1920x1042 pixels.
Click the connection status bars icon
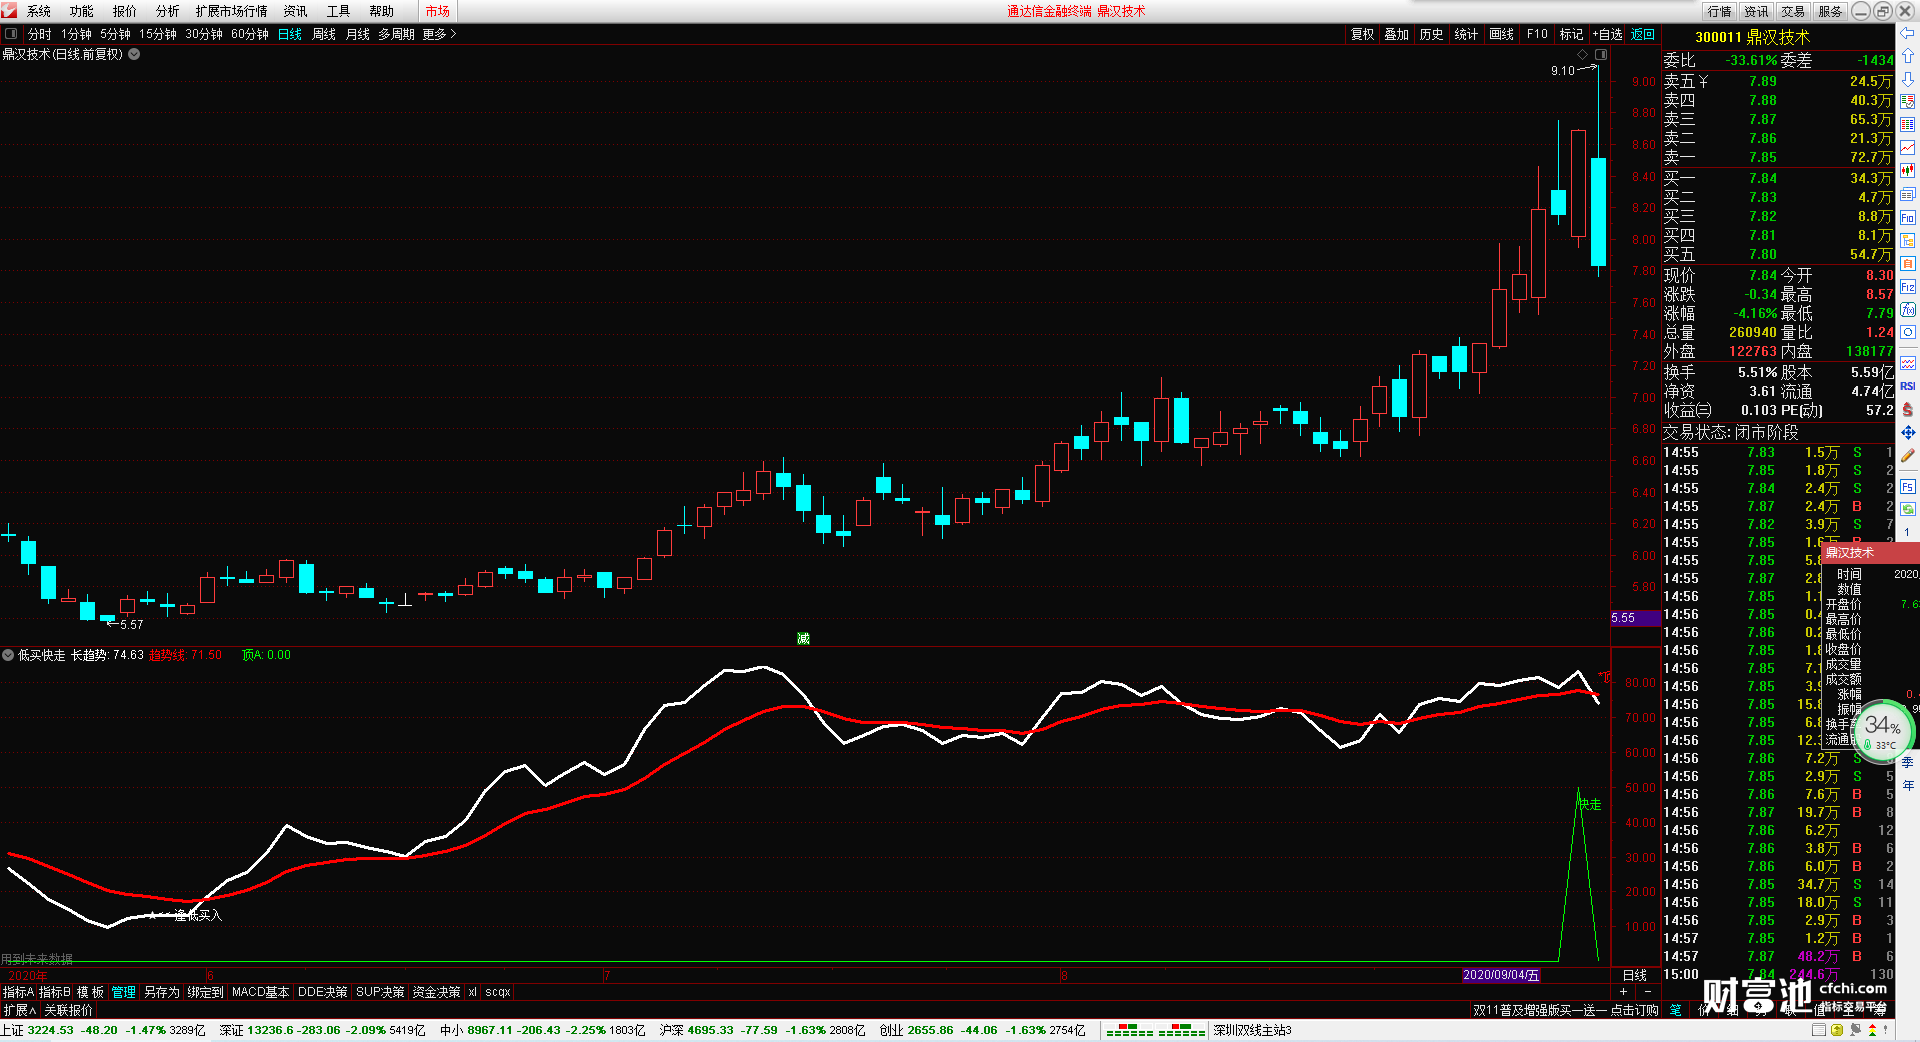pos(1155,1030)
